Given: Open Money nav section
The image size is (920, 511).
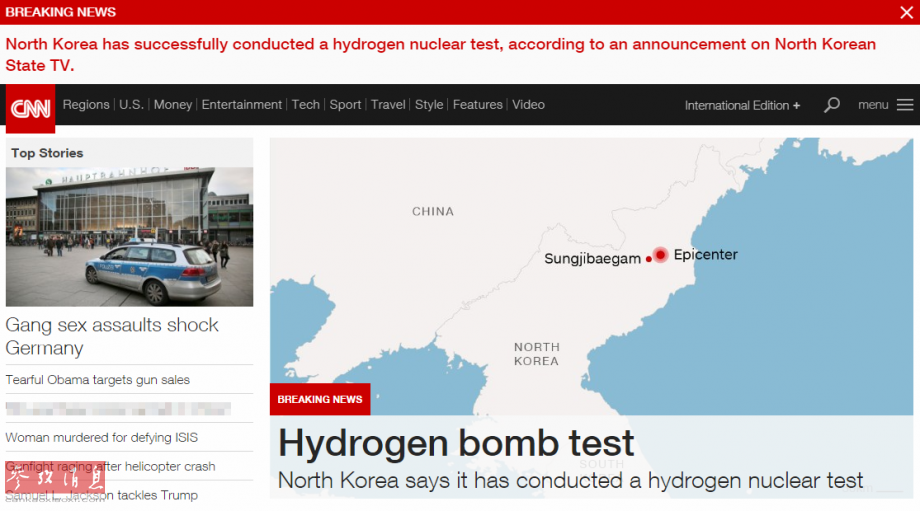Looking at the screenshot, I should [173, 104].
